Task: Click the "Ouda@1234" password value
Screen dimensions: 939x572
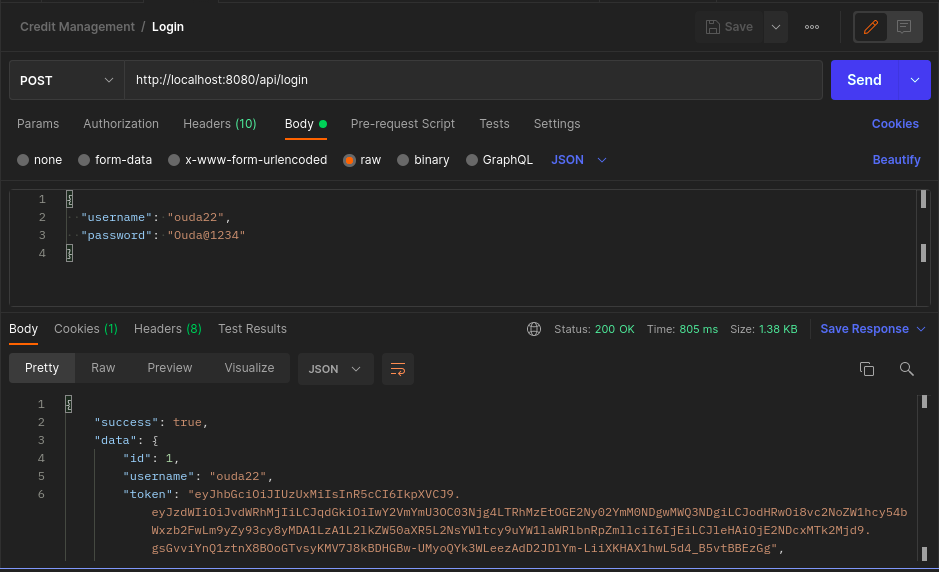Action: (206, 235)
